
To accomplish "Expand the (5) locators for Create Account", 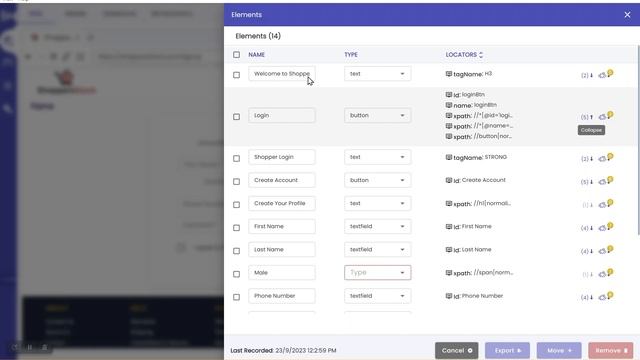I will click(587, 182).
